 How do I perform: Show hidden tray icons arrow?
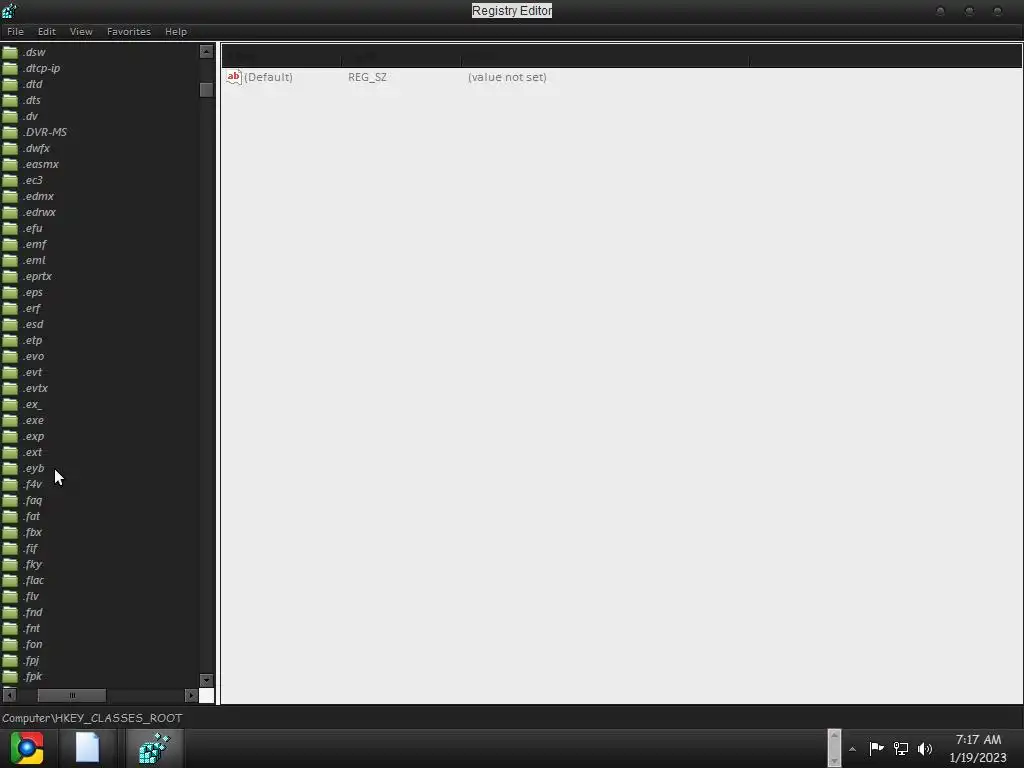[x=852, y=749]
